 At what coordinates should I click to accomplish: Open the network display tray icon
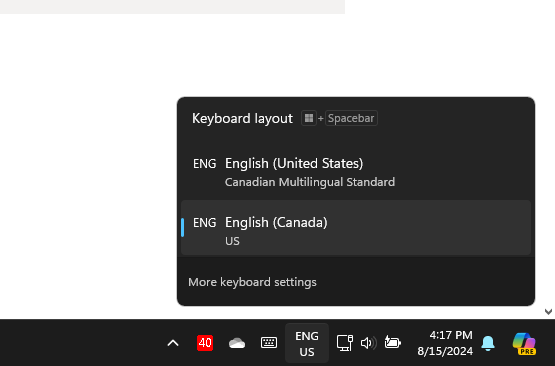(x=344, y=343)
